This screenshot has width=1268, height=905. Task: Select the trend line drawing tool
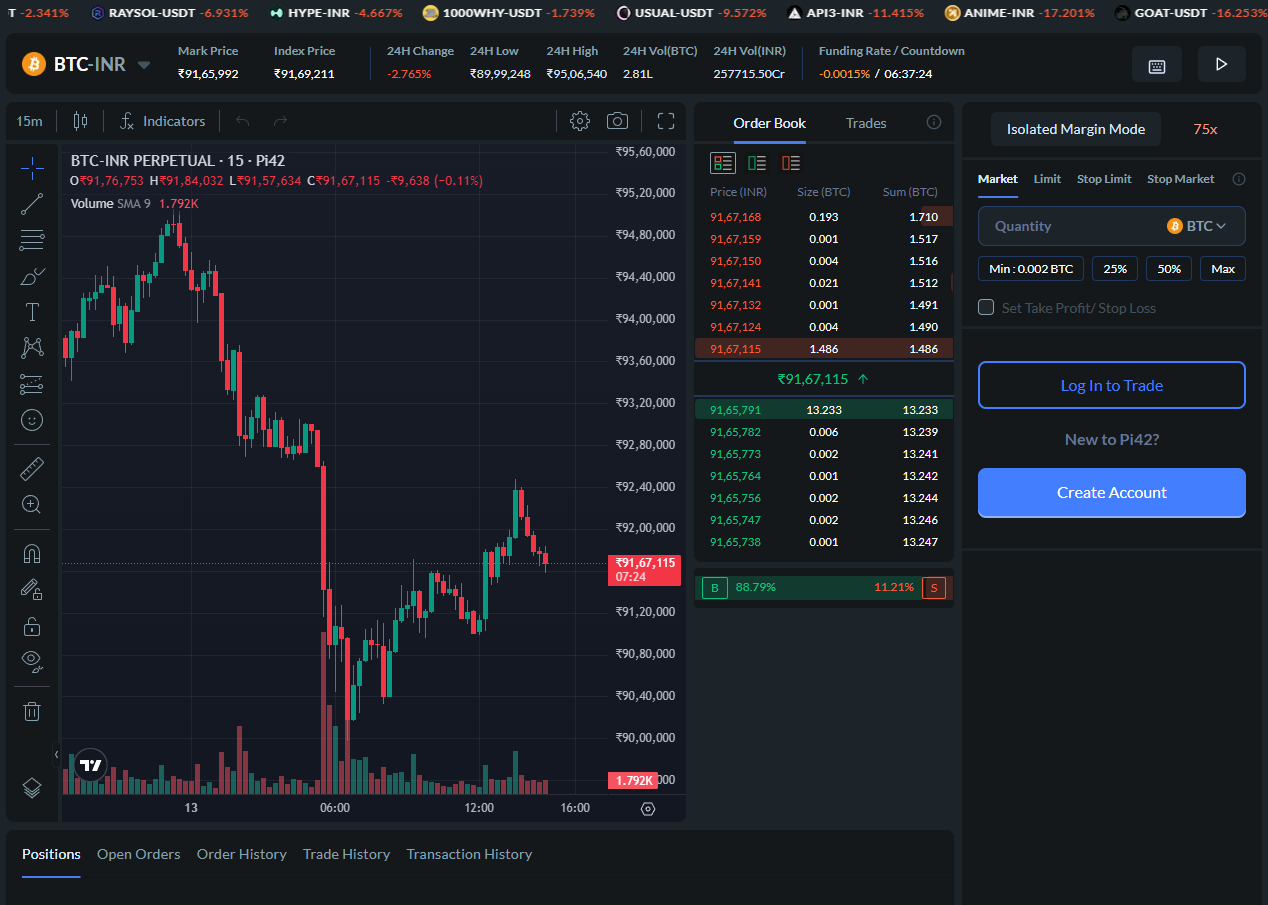[x=32, y=204]
